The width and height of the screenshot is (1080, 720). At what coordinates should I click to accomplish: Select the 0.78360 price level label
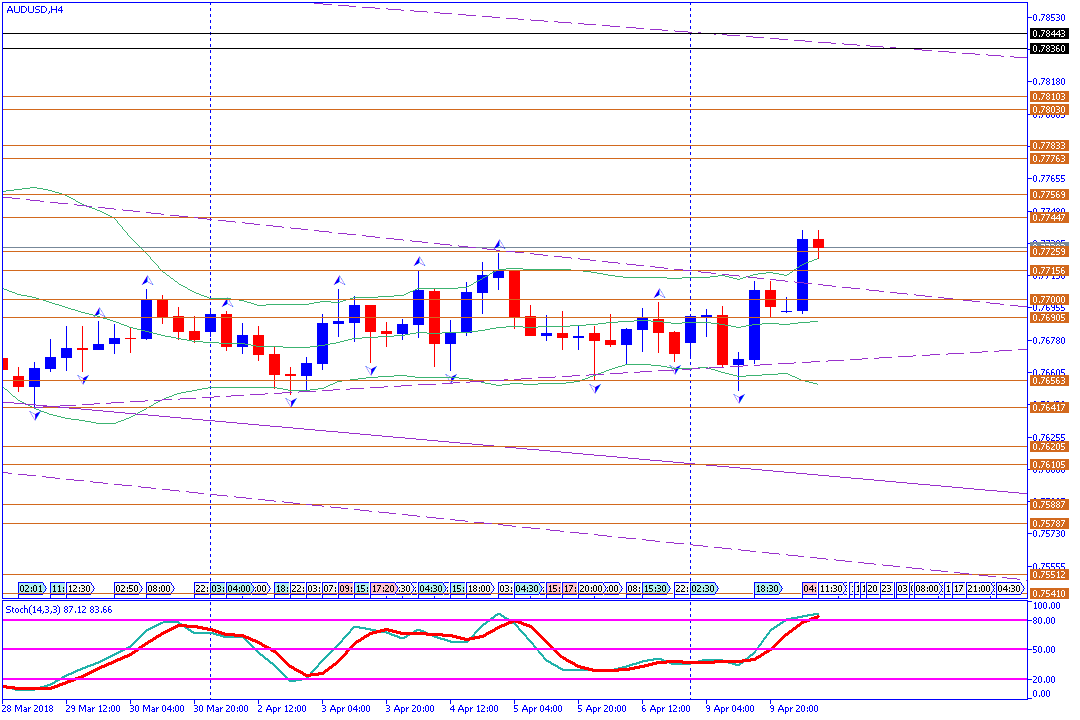pyautogui.click(x=1048, y=49)
